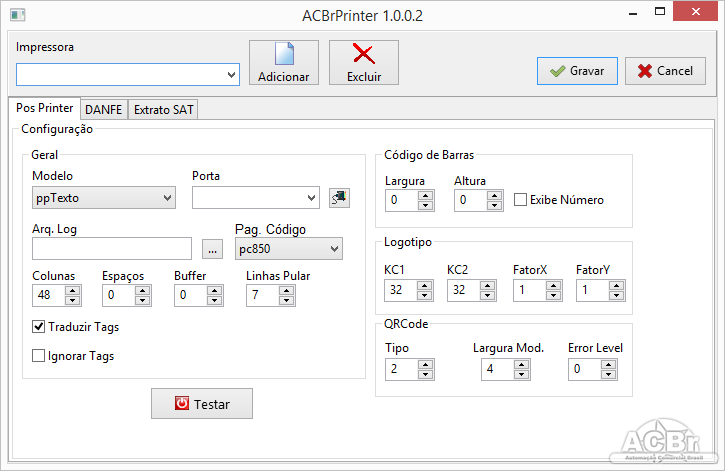Viewport: 725px width, 471px height.
Task: Increase the barcode Altura value
Action: pos(494,195)
